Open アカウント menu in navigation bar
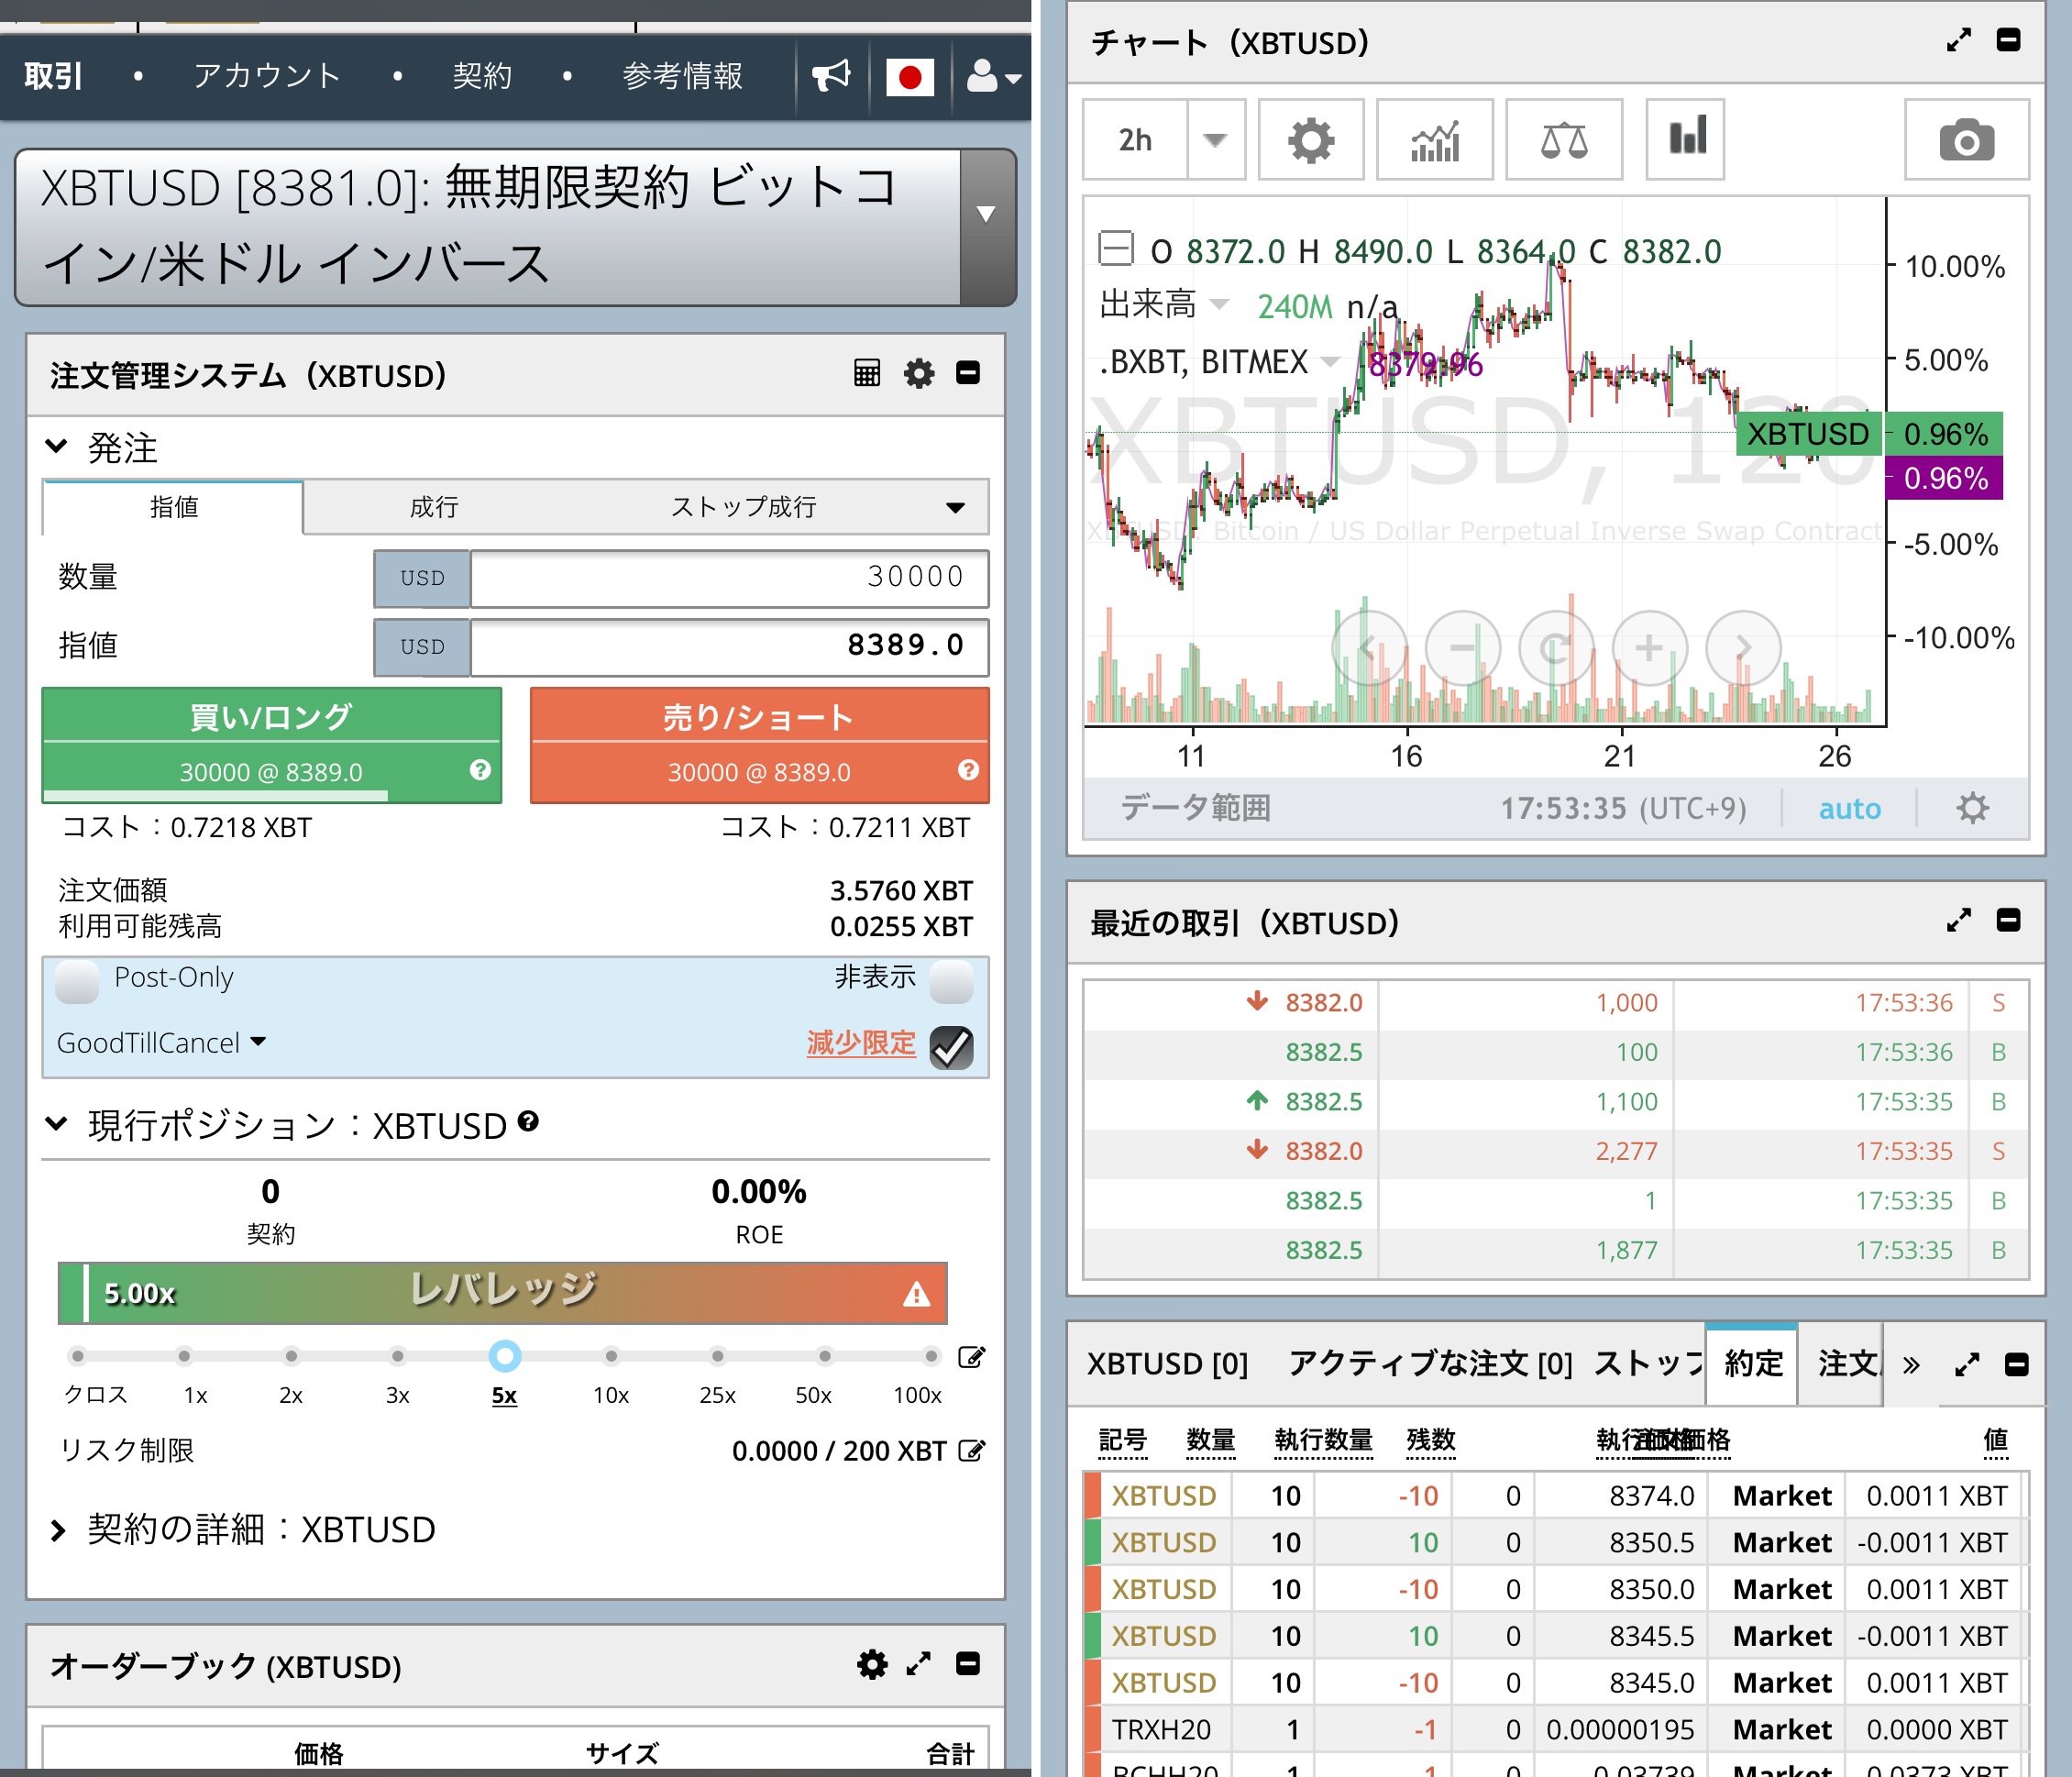This screenshot has height=1777, width=2072. coord(267,76)
